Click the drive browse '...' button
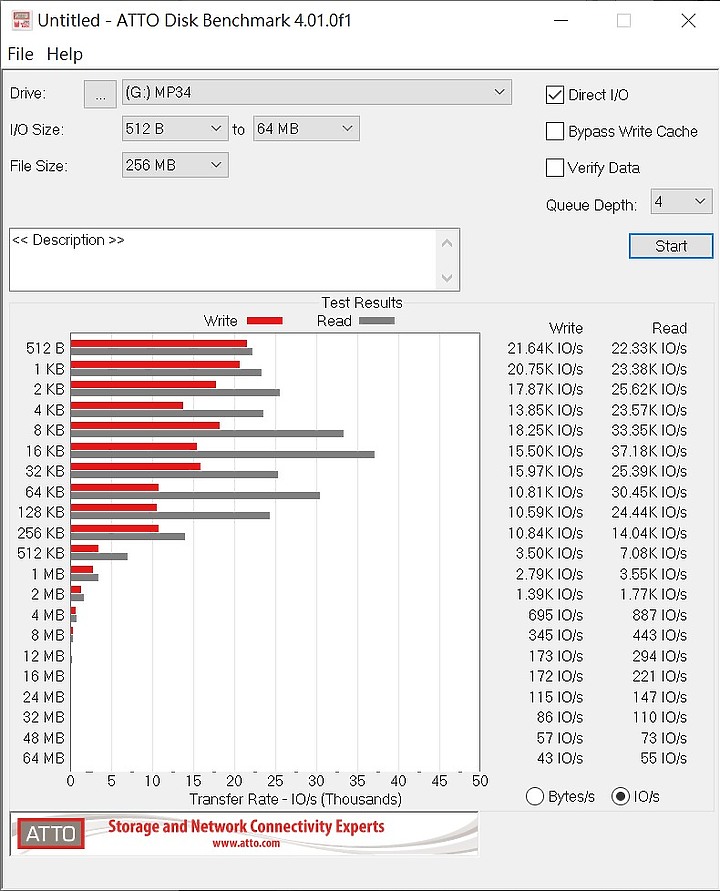Viewport: 720px width, 891px height. (x=100, y=94)
